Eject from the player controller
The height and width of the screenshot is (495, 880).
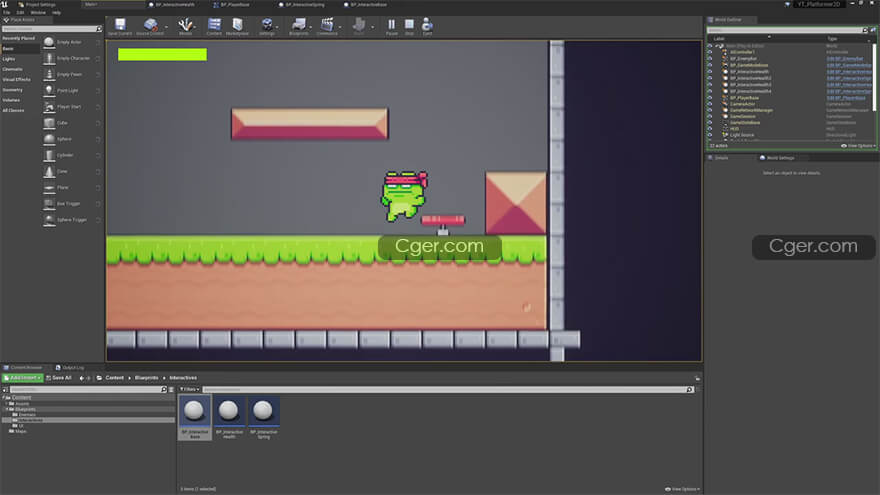[427, 25]
